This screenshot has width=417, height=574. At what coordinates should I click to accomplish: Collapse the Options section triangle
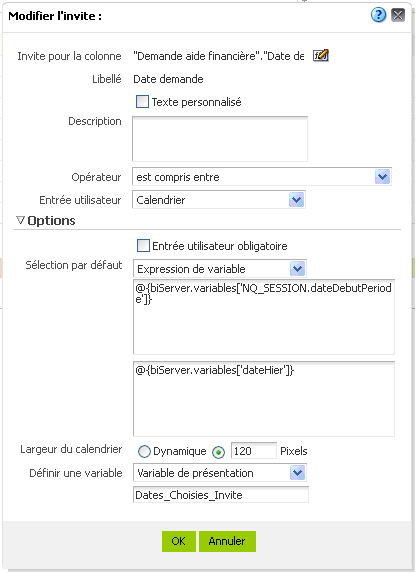click(x=21, y=220)
